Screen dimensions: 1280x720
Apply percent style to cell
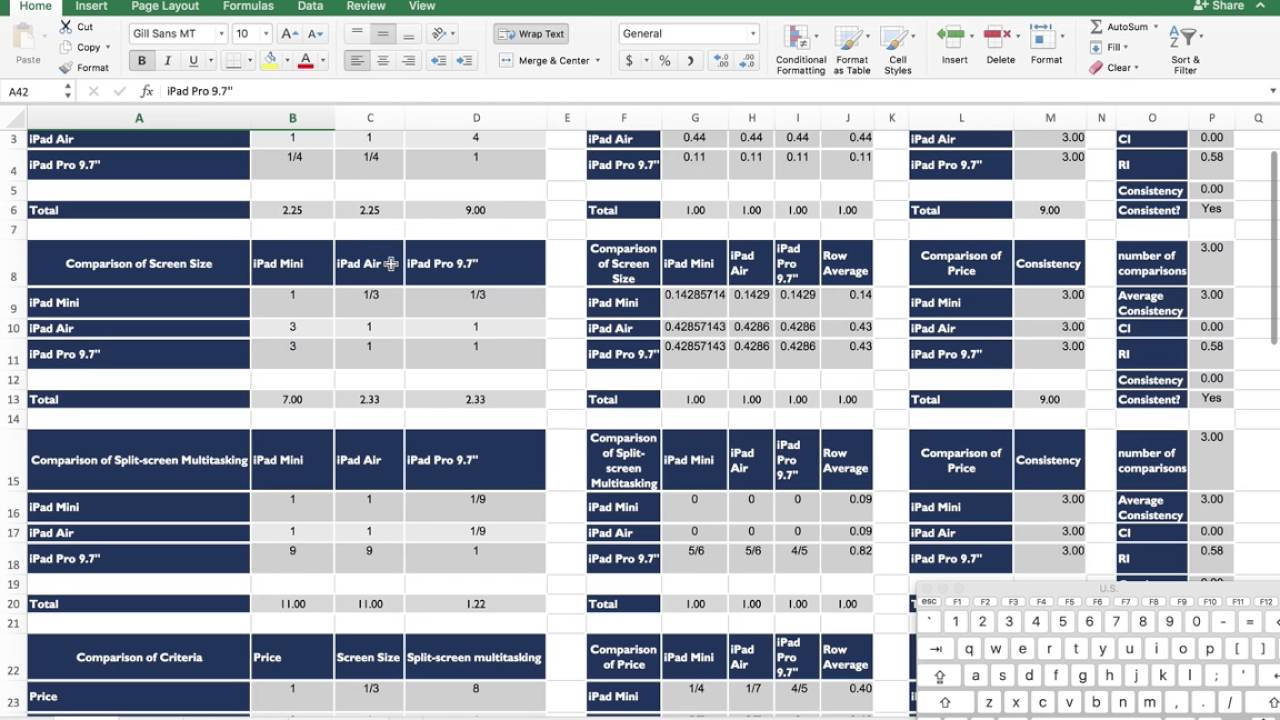coord(664,61)
